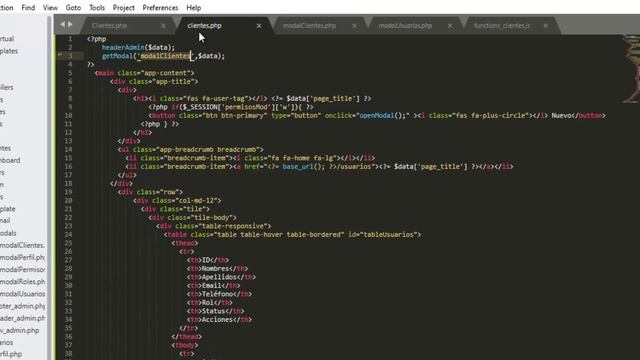Viewport: 640px width, 360px height.
Task: Open the Goto menu
Action: pyautogui.click(x=73, y=7)
